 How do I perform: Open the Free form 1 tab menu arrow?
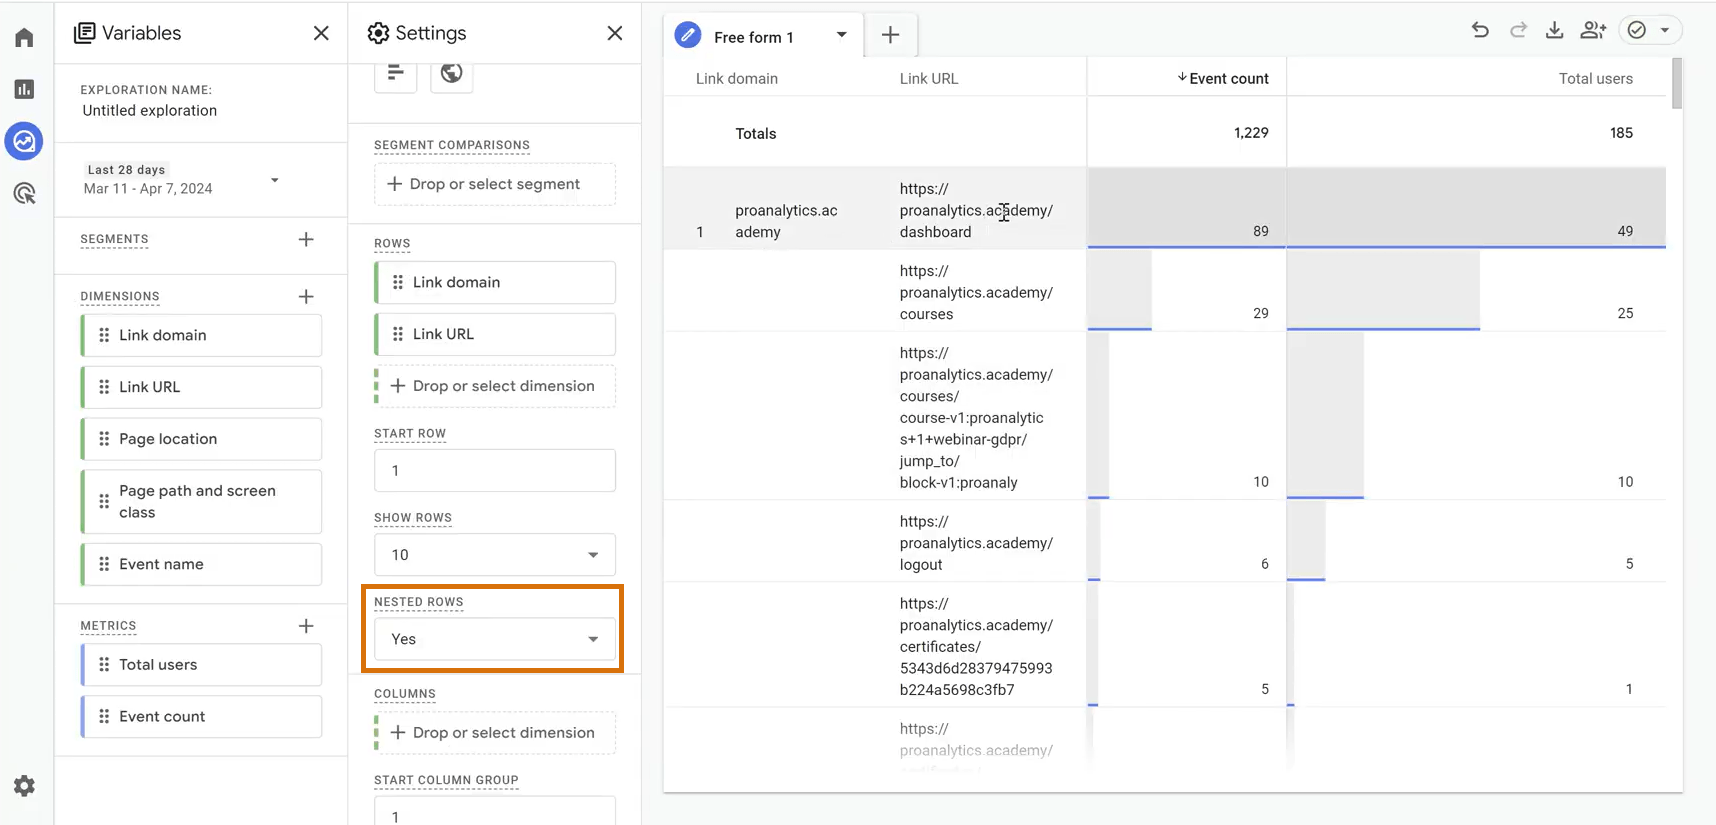[x=841, y=35]
